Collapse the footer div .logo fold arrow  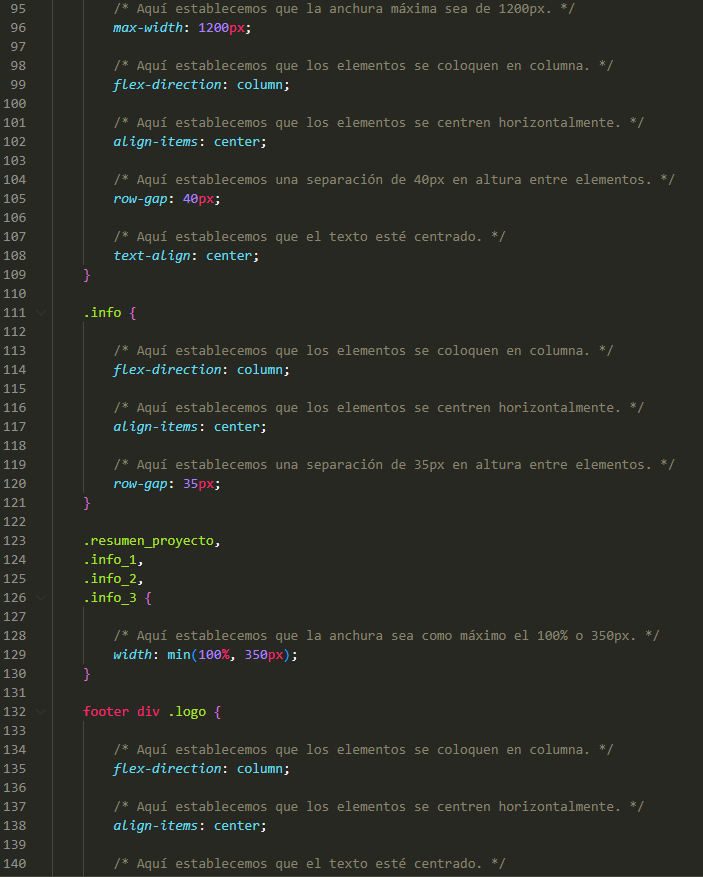click(41, 712)
